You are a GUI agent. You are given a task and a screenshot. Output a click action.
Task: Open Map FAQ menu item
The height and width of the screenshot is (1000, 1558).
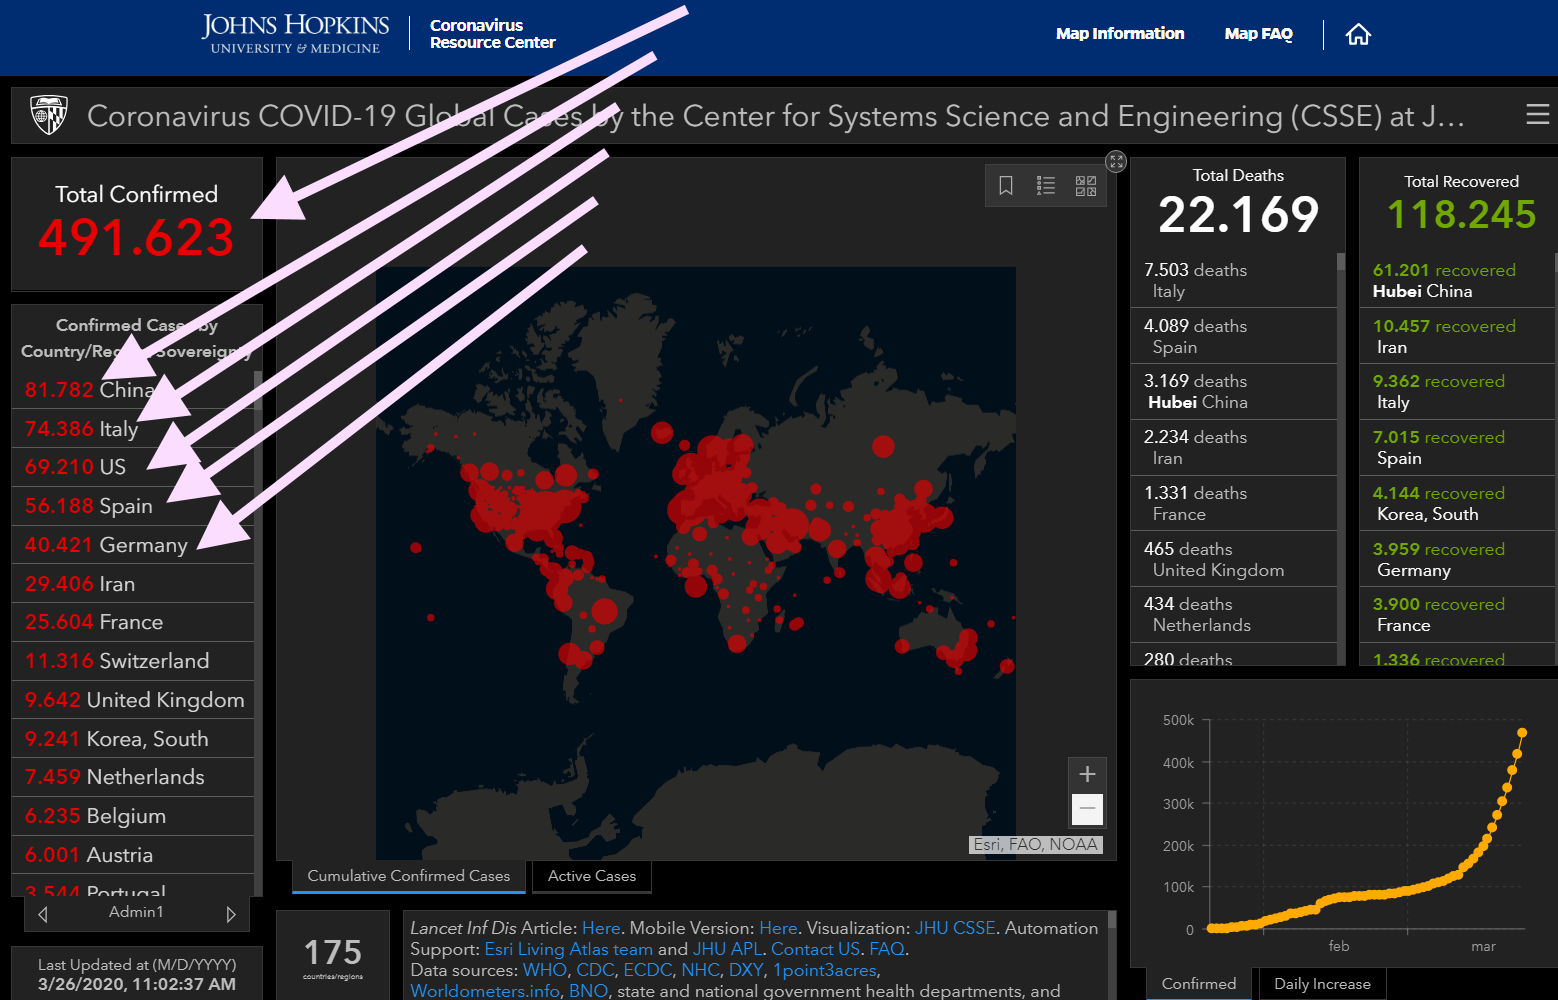pyautogui.click(x=1258, y=34)
